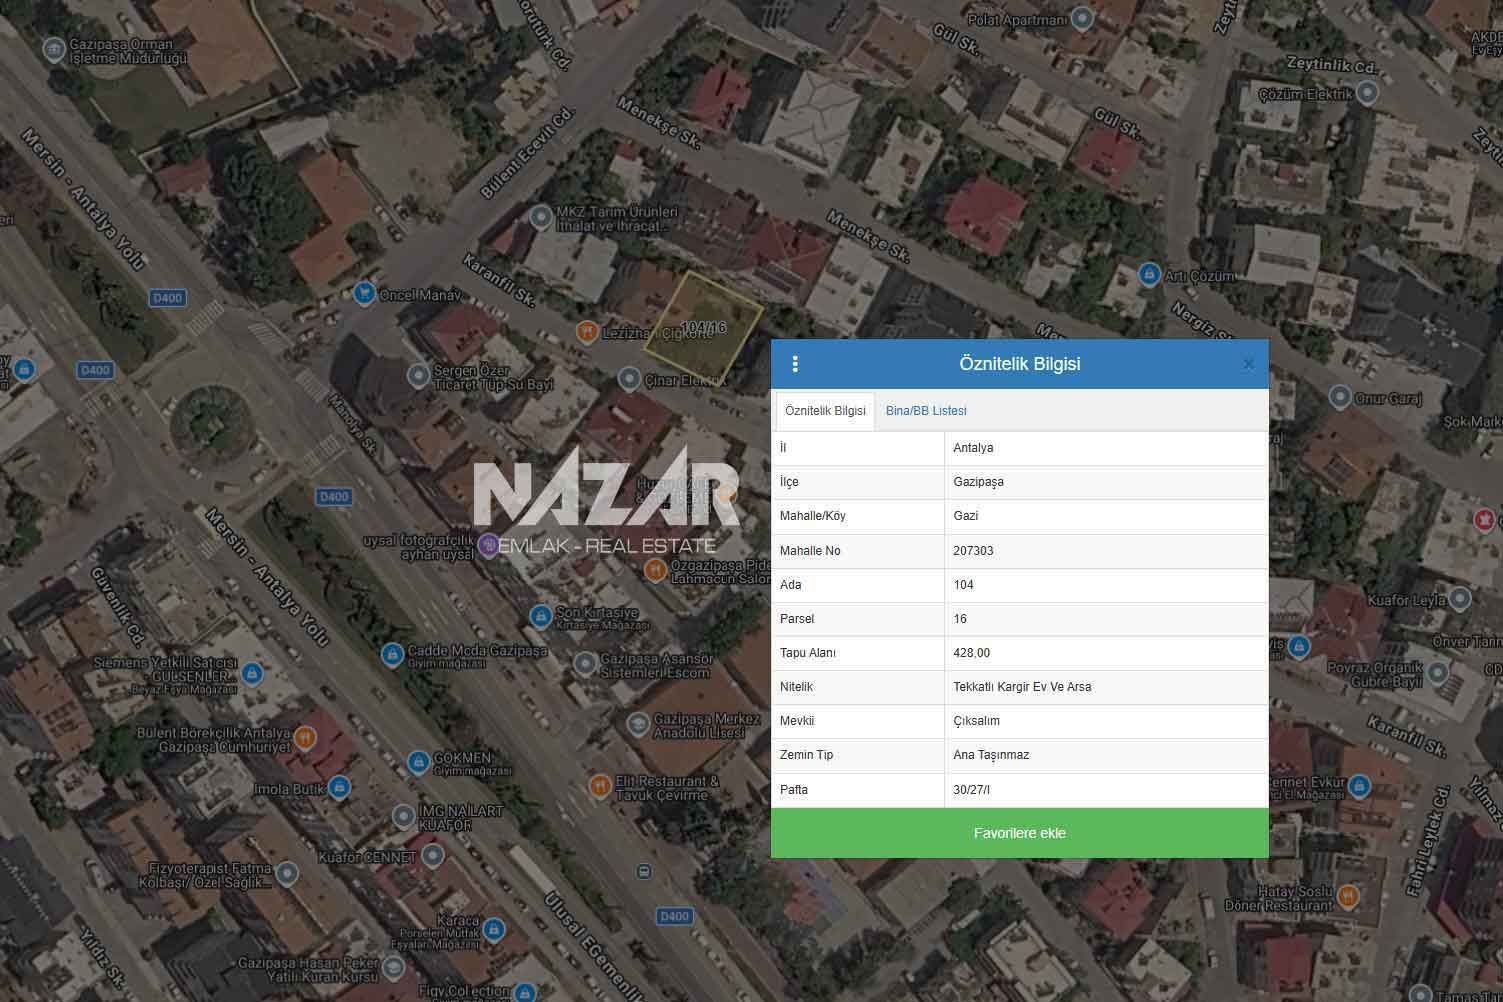Viewport: 1503px width, 1002px height.
Task: Click the highlighted parcel 104/16 on map
Action: [x=703, y=327]
